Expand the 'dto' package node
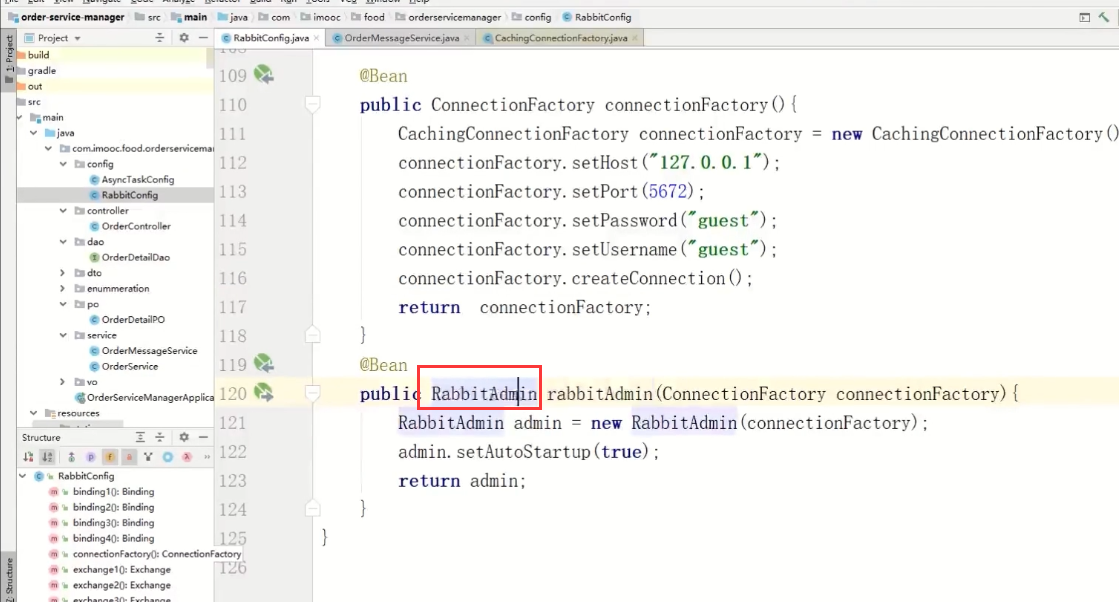The image size is (1119, 602). click(x=63, y=272)
